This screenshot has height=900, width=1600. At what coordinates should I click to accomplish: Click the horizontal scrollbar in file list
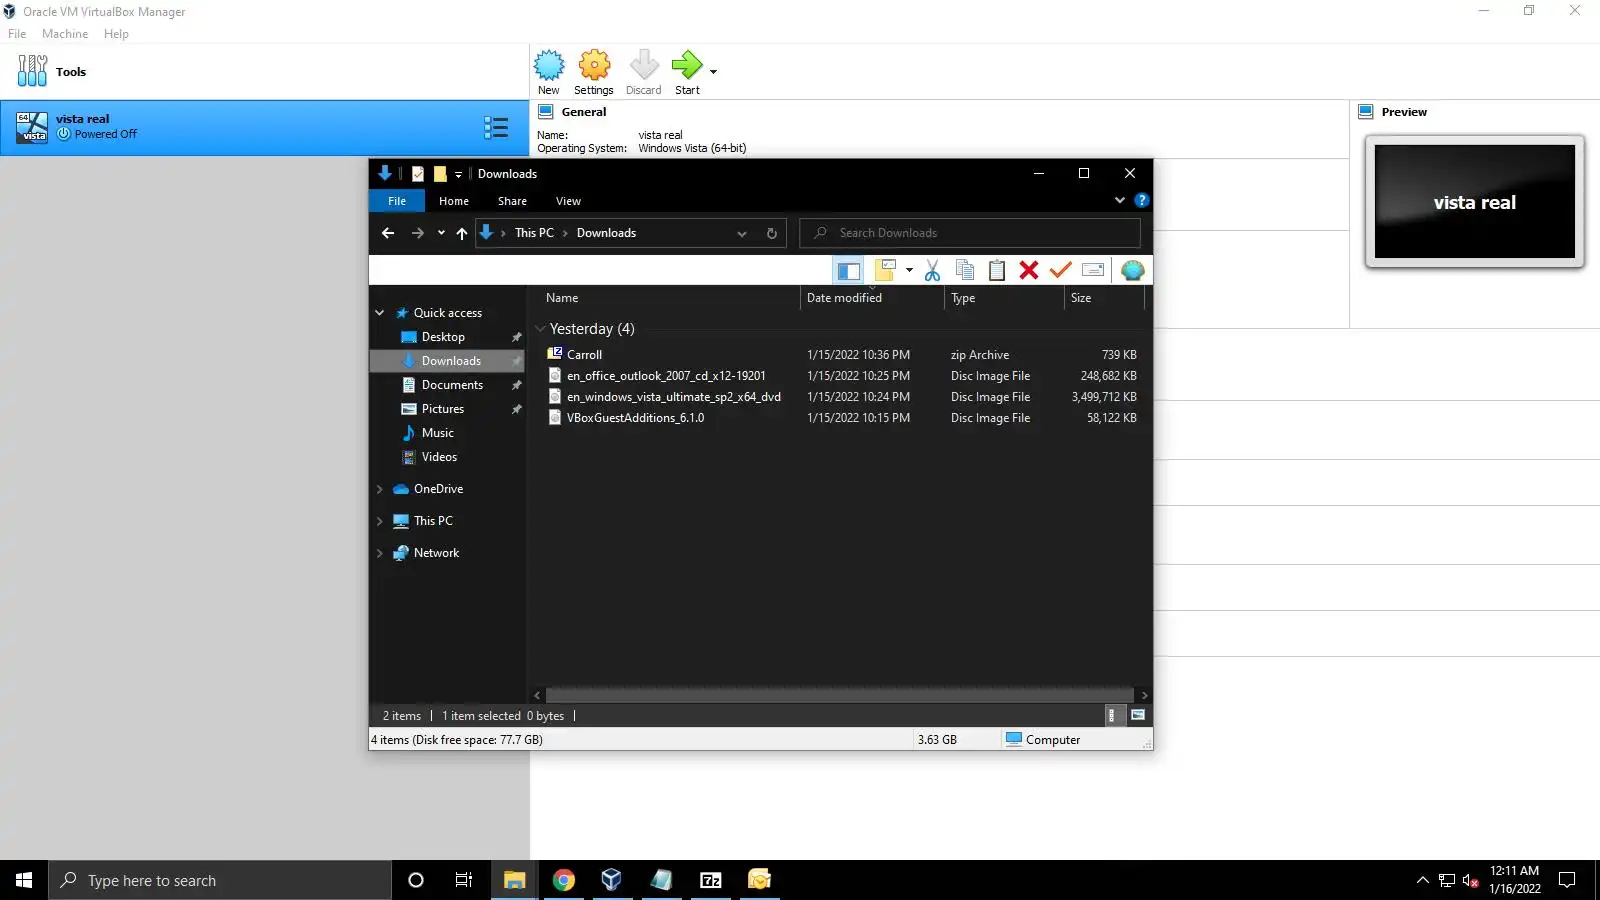click(x=840, y=695)
